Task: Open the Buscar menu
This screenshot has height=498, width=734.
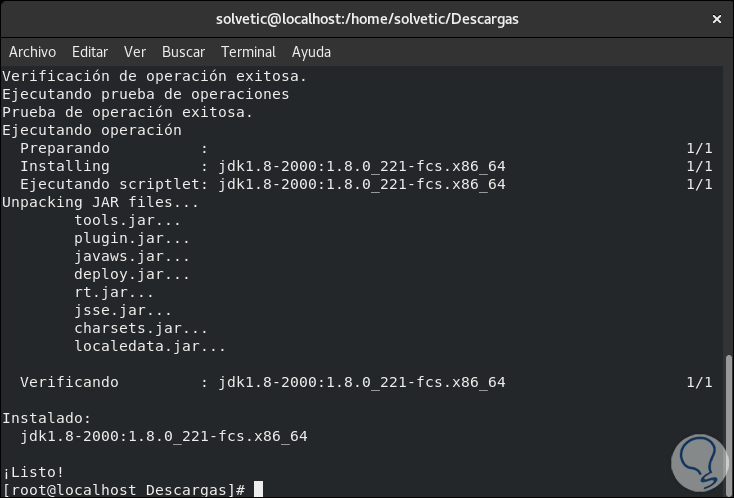Action: [183, 52]
